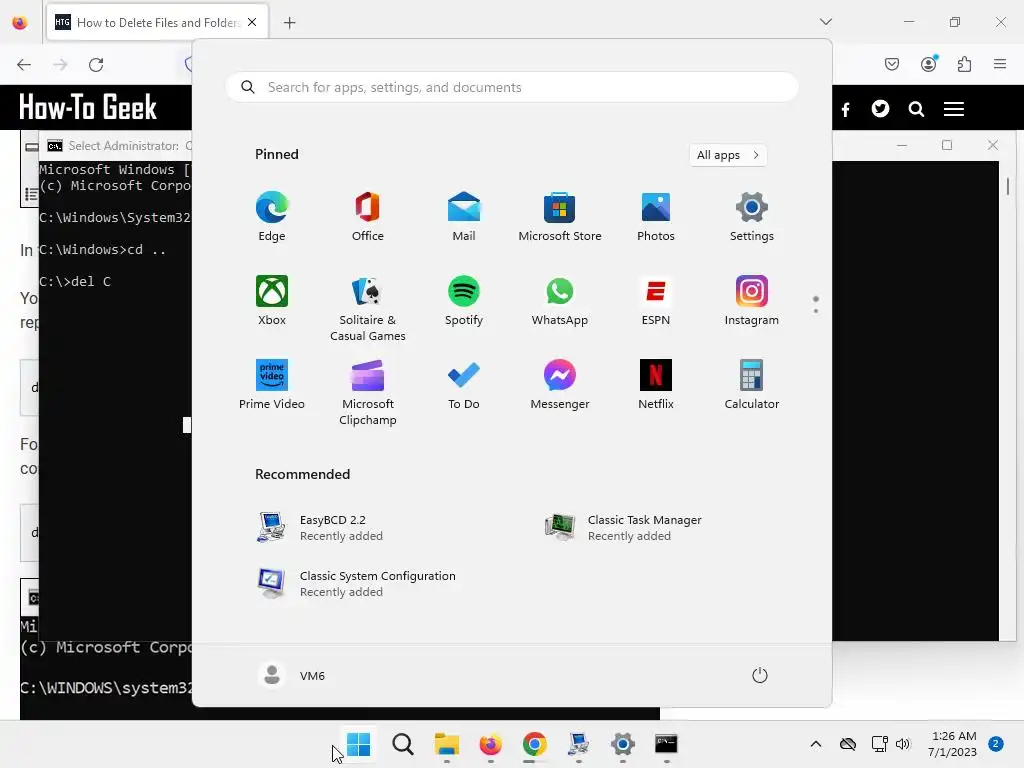Open the Settings gear on the taskbar
The width and height of the screenshot is (1024, 768).
click(622, 744)
